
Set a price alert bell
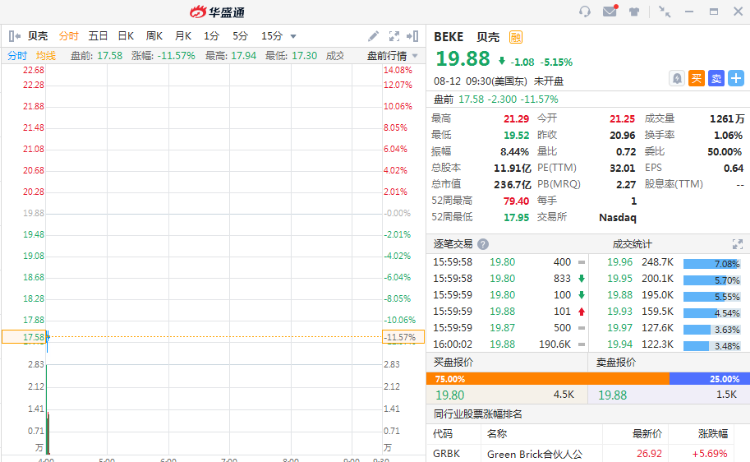(x=678, y=78)
